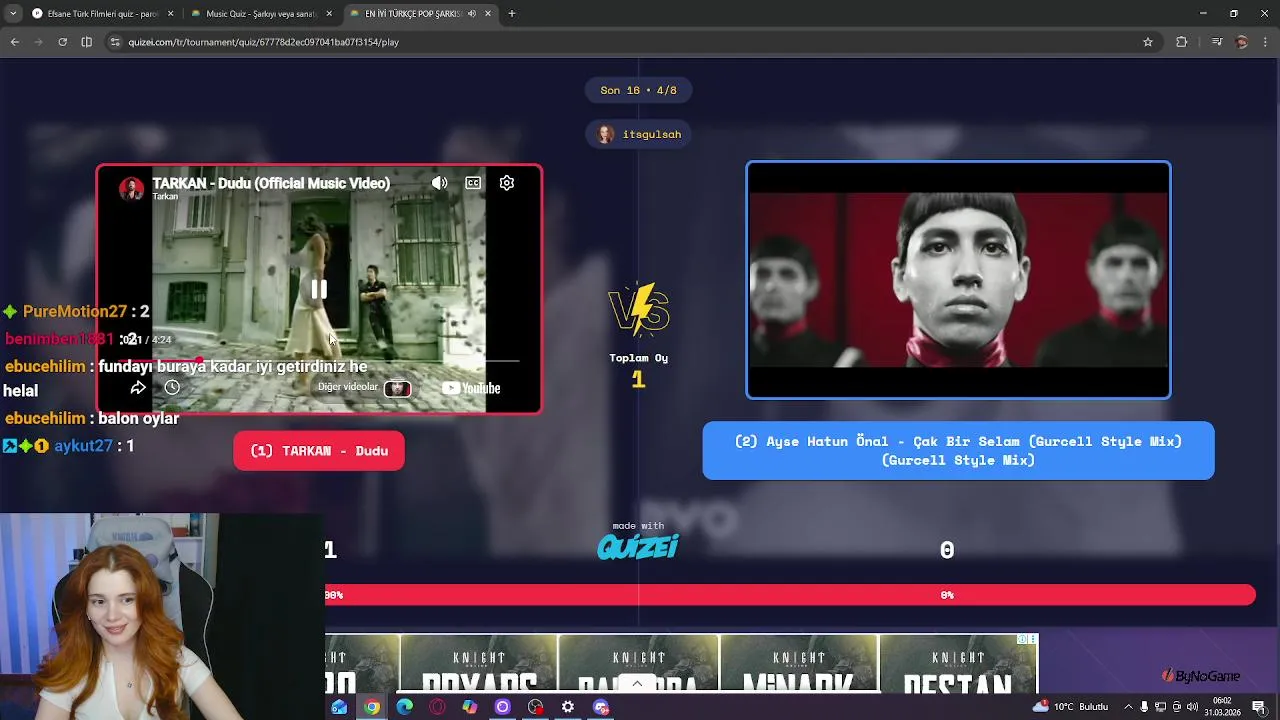Vote for (1) TARKAN - Dudu
Image resolution: width=1280 pixels, height=720 pixels.
pyautogui.click(x=319, y=451)
